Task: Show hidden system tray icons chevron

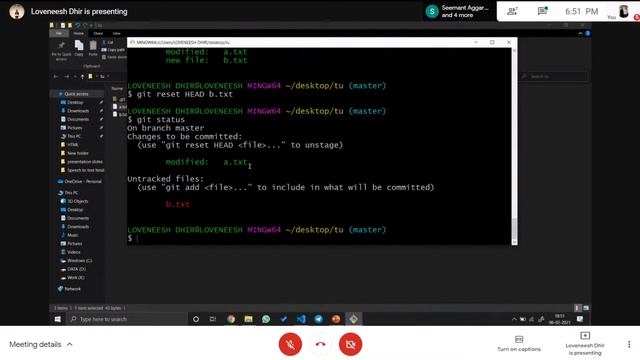Action: 514,319
